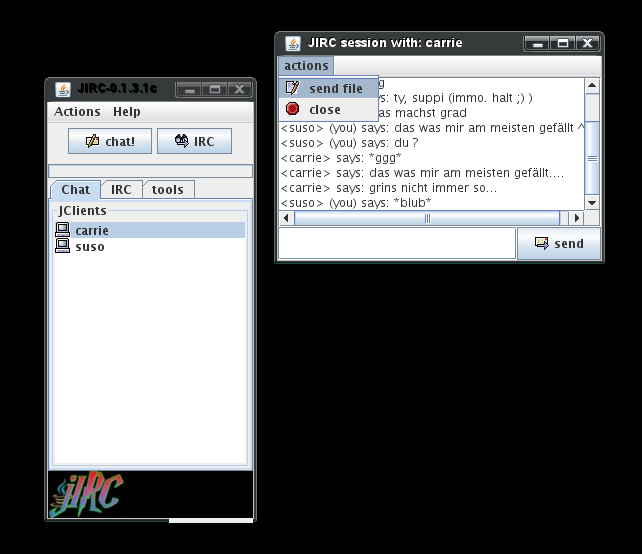Viewport: 642px width, 554px height.
Task: Choose send file from actions menu
Action: [x=328, y=88]
